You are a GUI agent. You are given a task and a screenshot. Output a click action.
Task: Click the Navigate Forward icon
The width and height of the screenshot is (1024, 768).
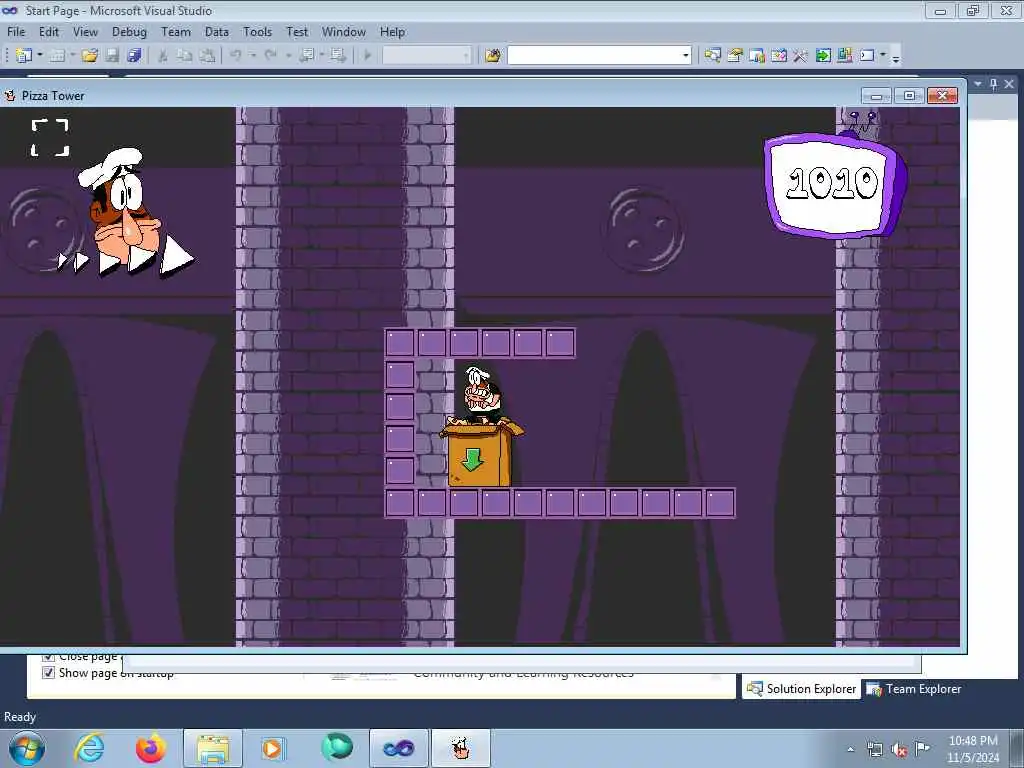pyautogui.click(x=338, y=56)
